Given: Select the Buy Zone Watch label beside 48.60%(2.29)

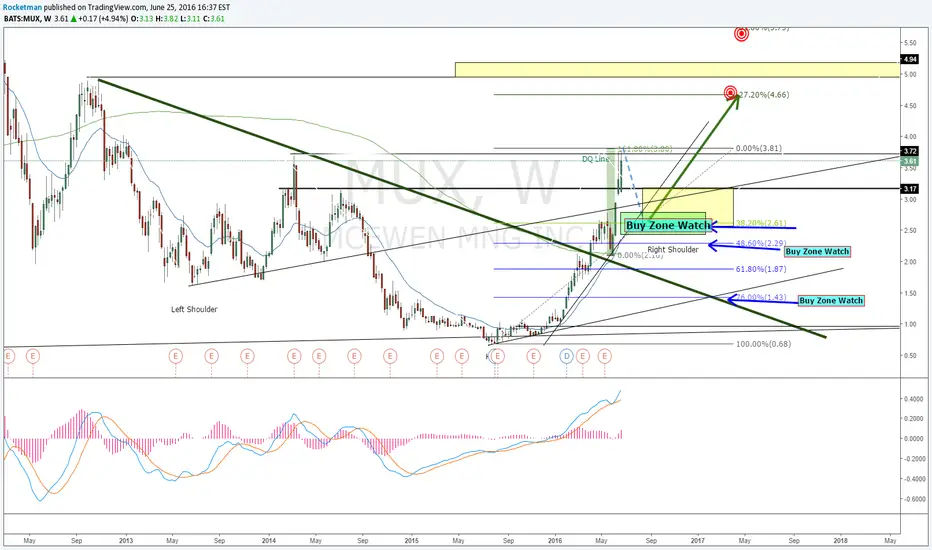Looking at the screenshot, I should 817,252.
